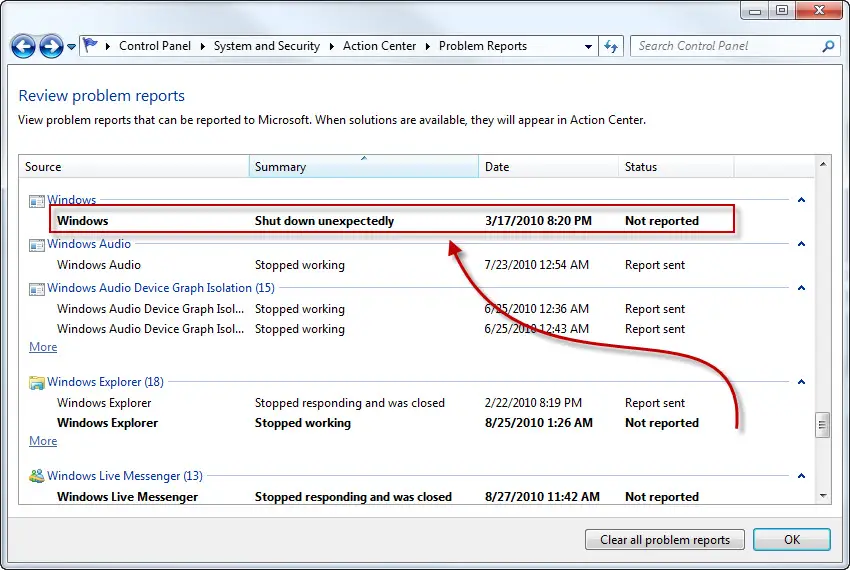Go back with the blue Back arrow

pyautogui.click(x=23, y=46)
